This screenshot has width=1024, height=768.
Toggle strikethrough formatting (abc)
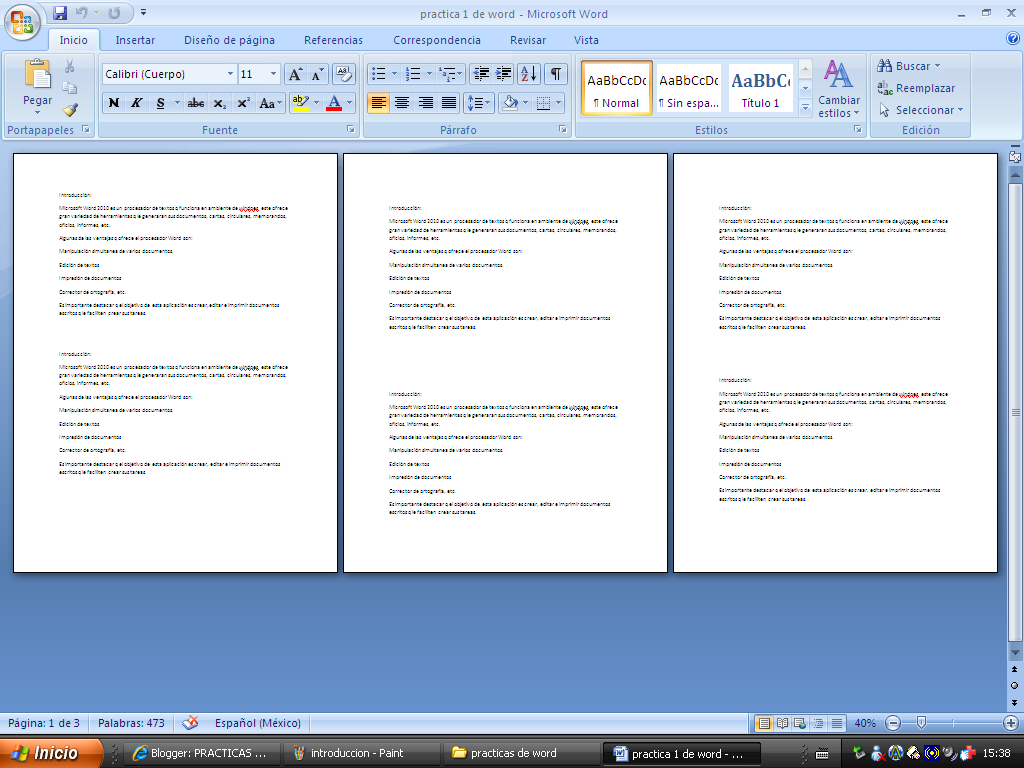[x=195, y=103]
